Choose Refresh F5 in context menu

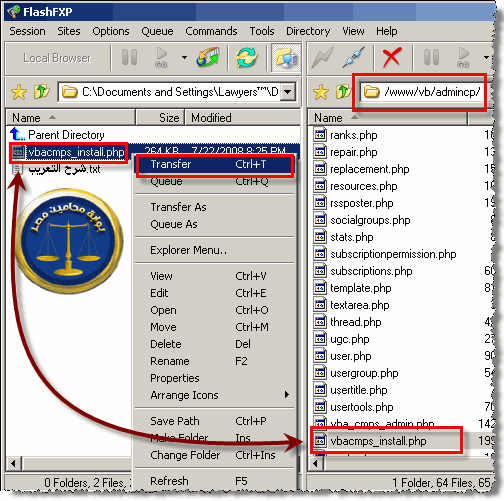(214, 481)
